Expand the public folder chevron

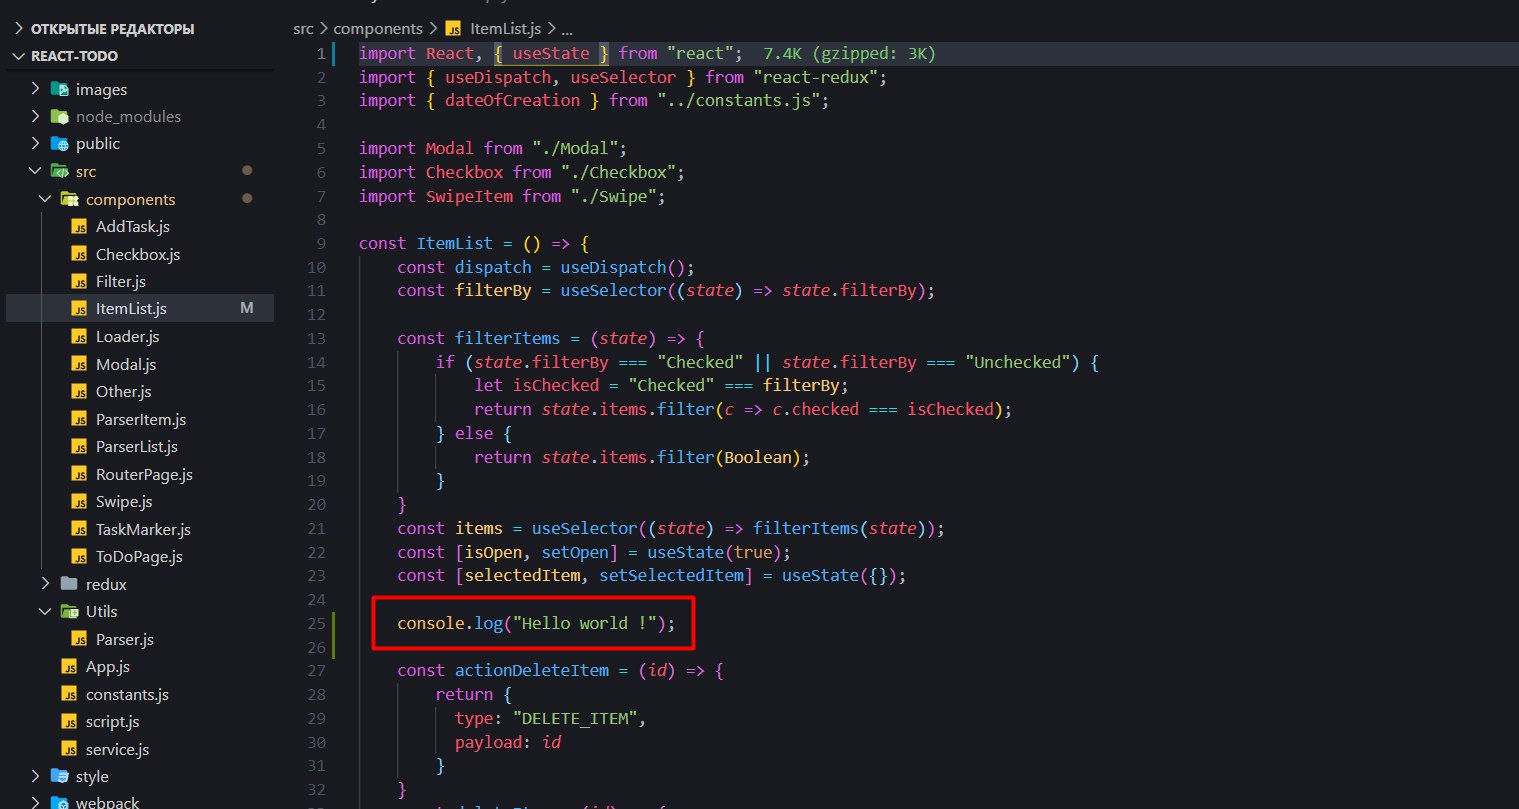pyautogui.click(x=36, y=144)
